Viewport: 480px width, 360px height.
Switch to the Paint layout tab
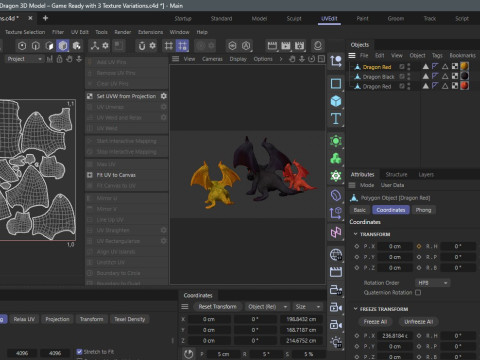[362, 19]
